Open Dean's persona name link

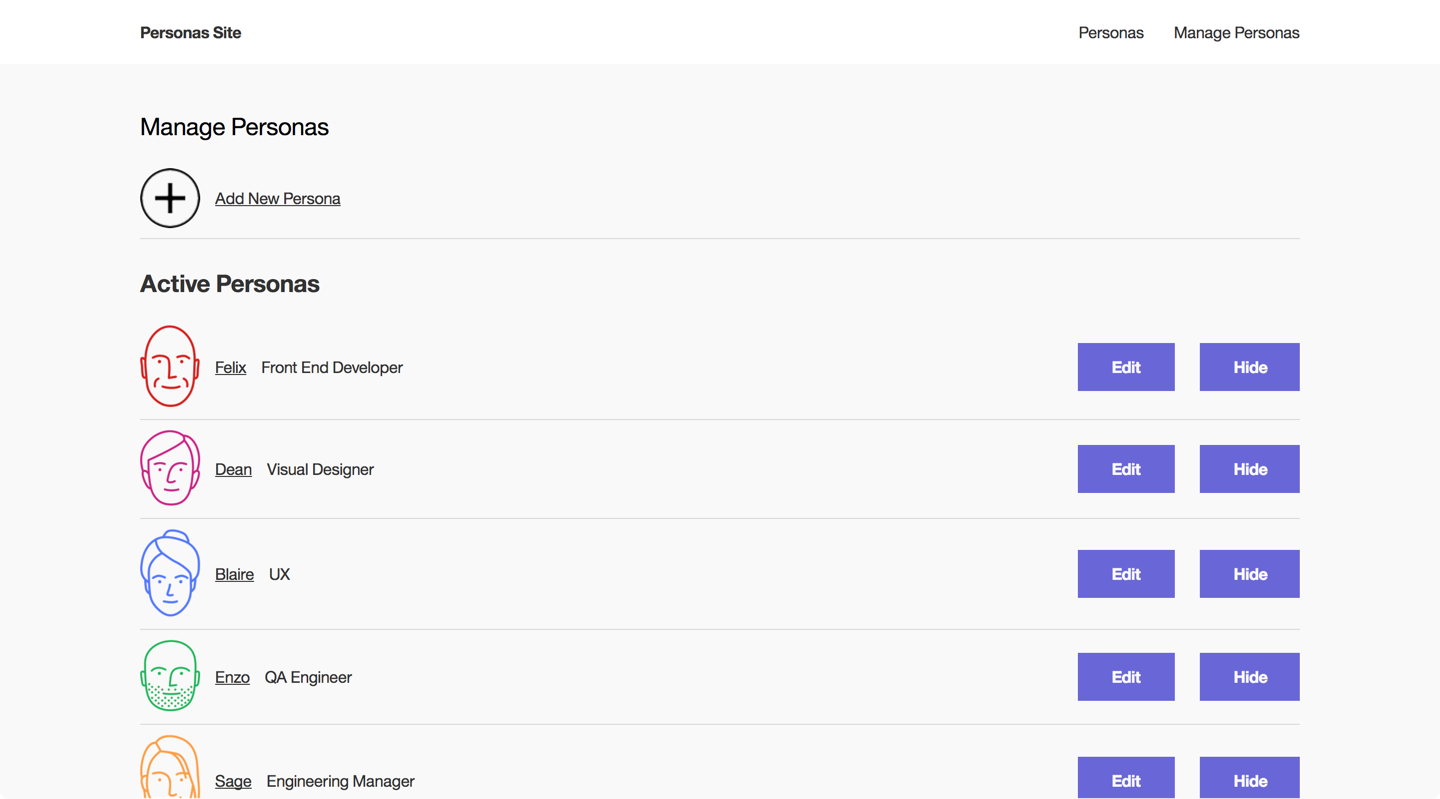233,470
